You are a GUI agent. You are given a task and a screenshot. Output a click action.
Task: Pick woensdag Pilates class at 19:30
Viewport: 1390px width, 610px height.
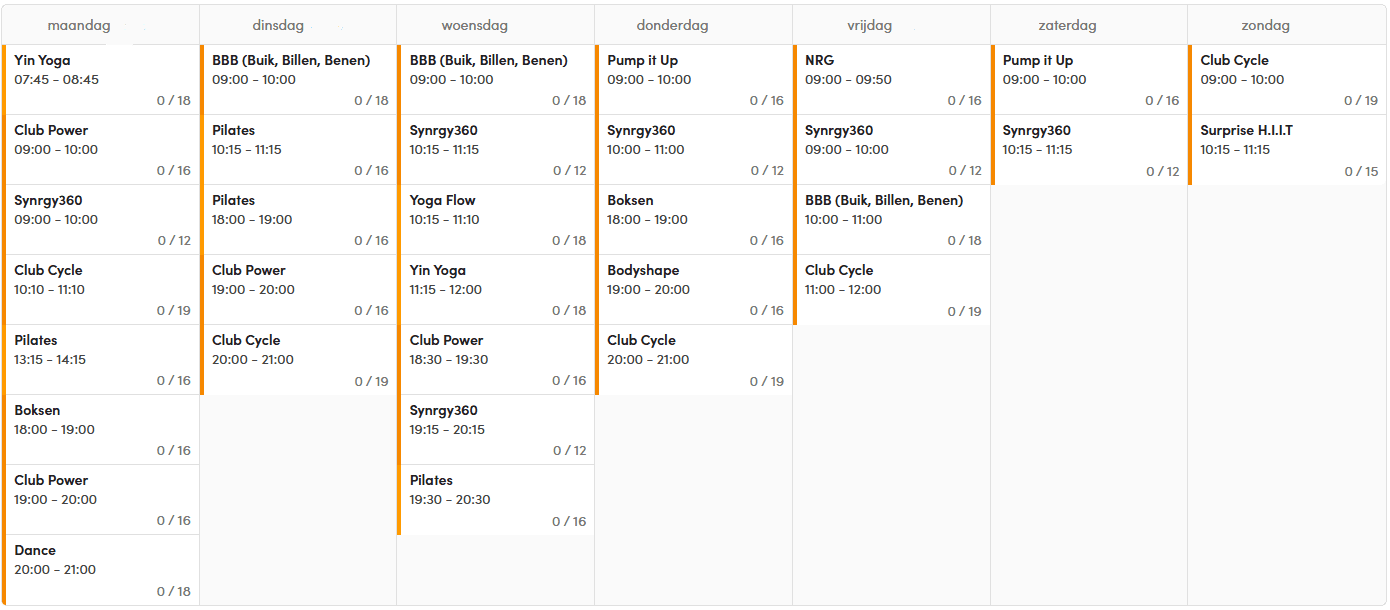[497, 499]
